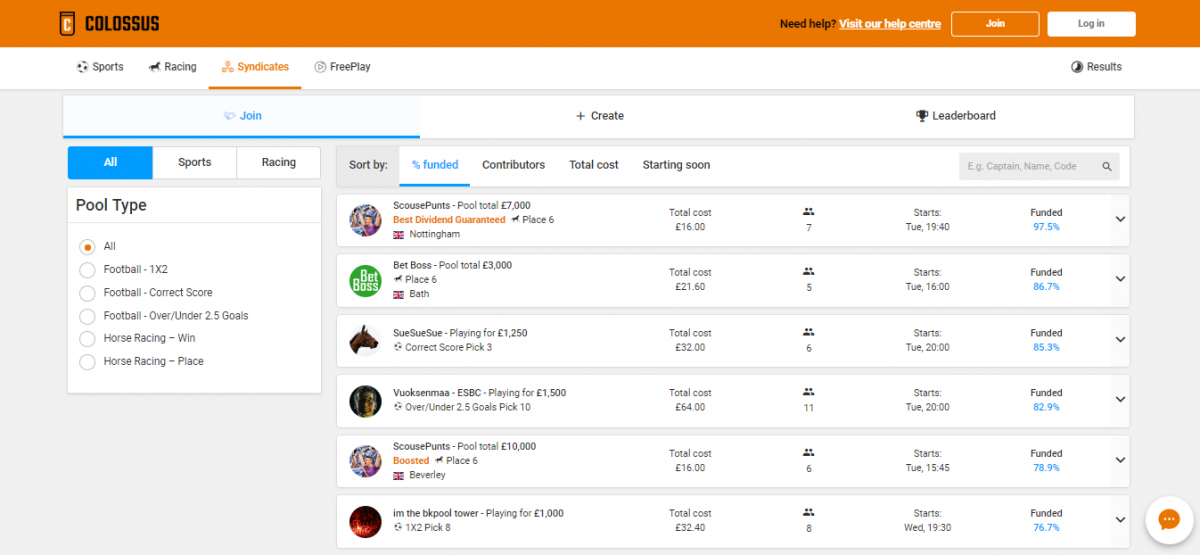Open the Results page
This screenshot has height=555, width=1200.
click(x=1096, y=67)
